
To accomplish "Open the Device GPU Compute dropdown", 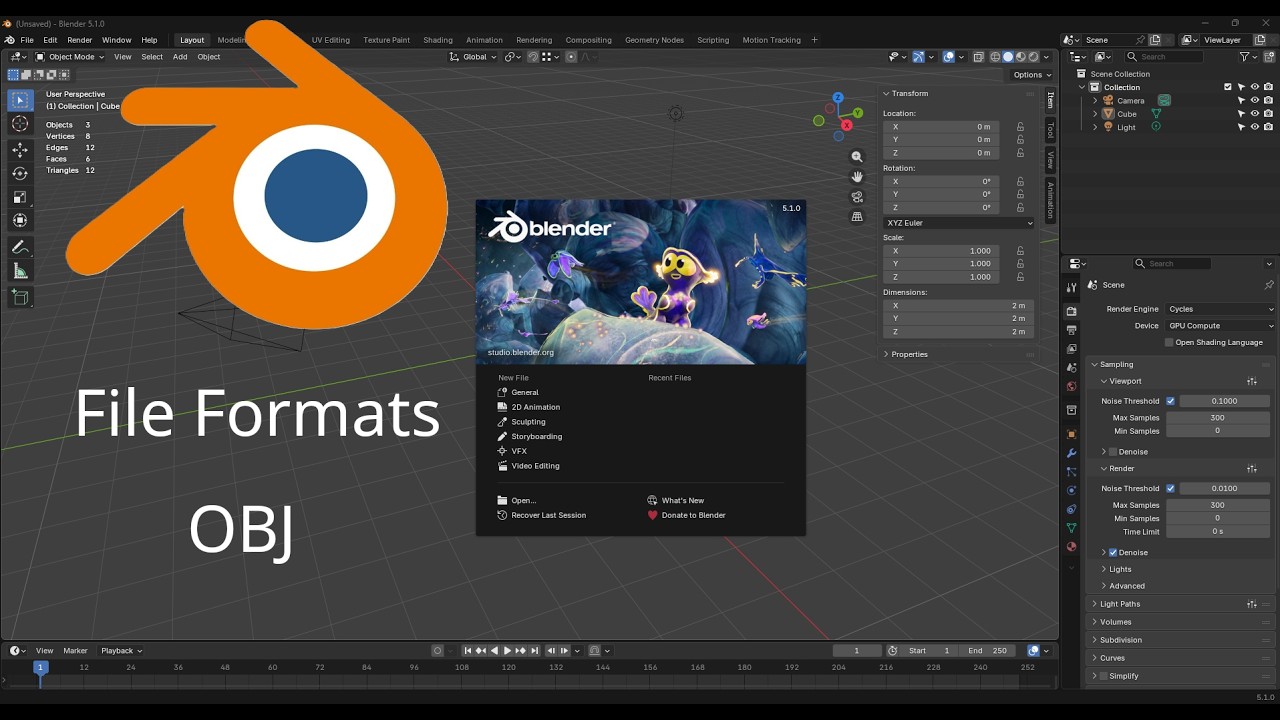I will 1221,326.
